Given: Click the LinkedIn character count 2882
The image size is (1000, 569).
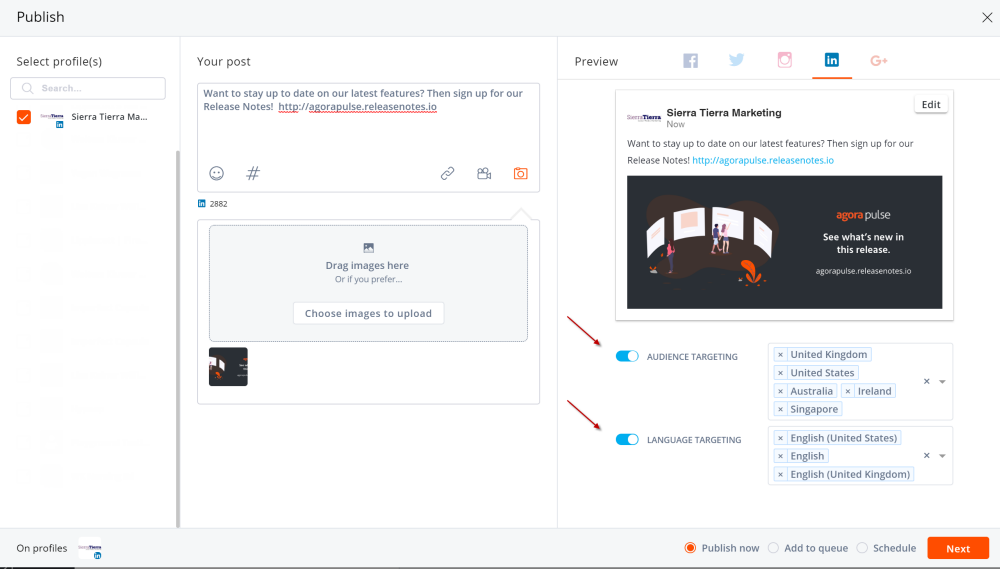Looking at the screenshot, I should 218,204.
